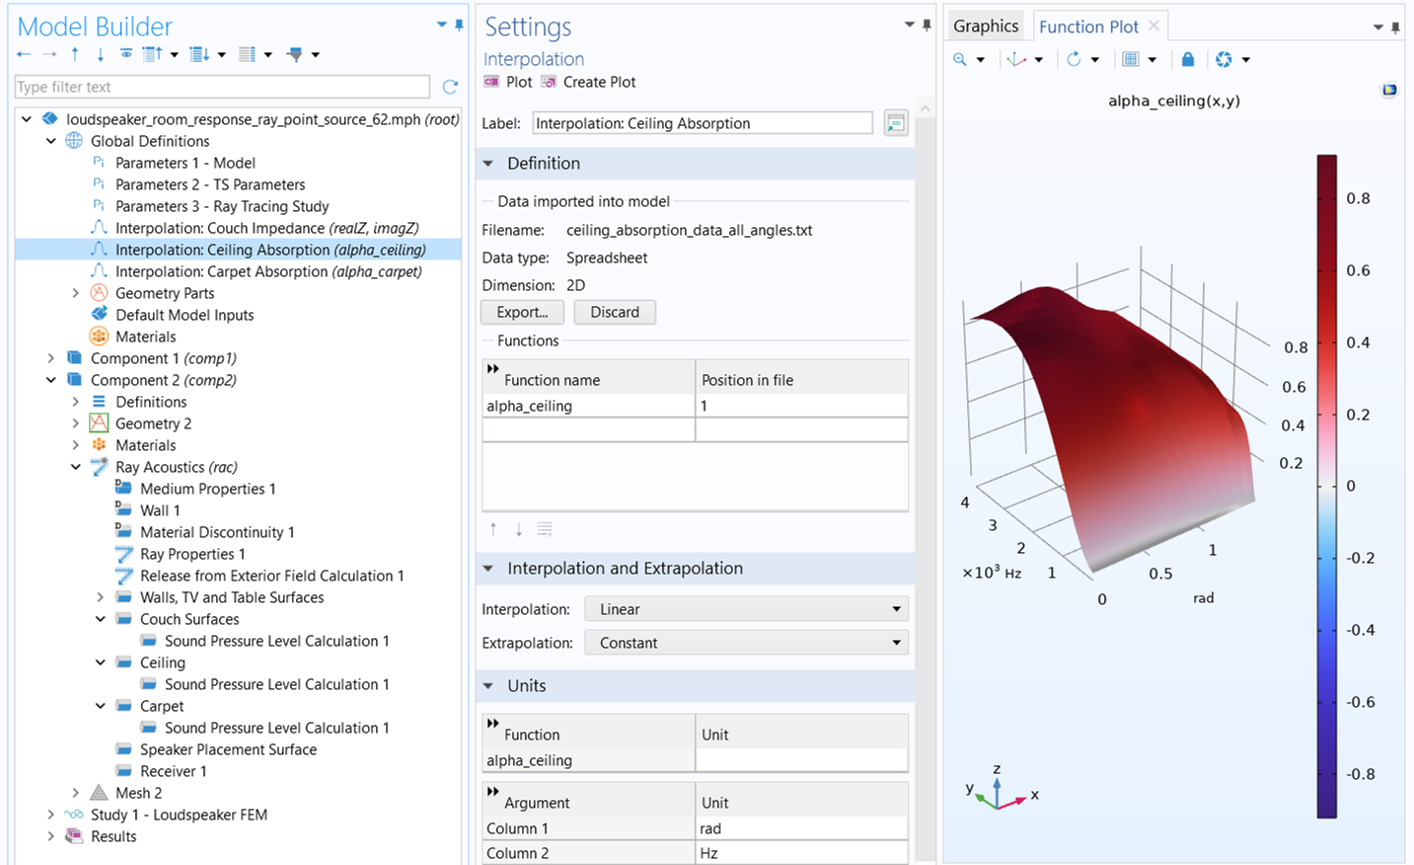Collapse the Interpolation and Extrapolation section
The width and height of the screenshot is (1414, 865).
coord(489,568)
